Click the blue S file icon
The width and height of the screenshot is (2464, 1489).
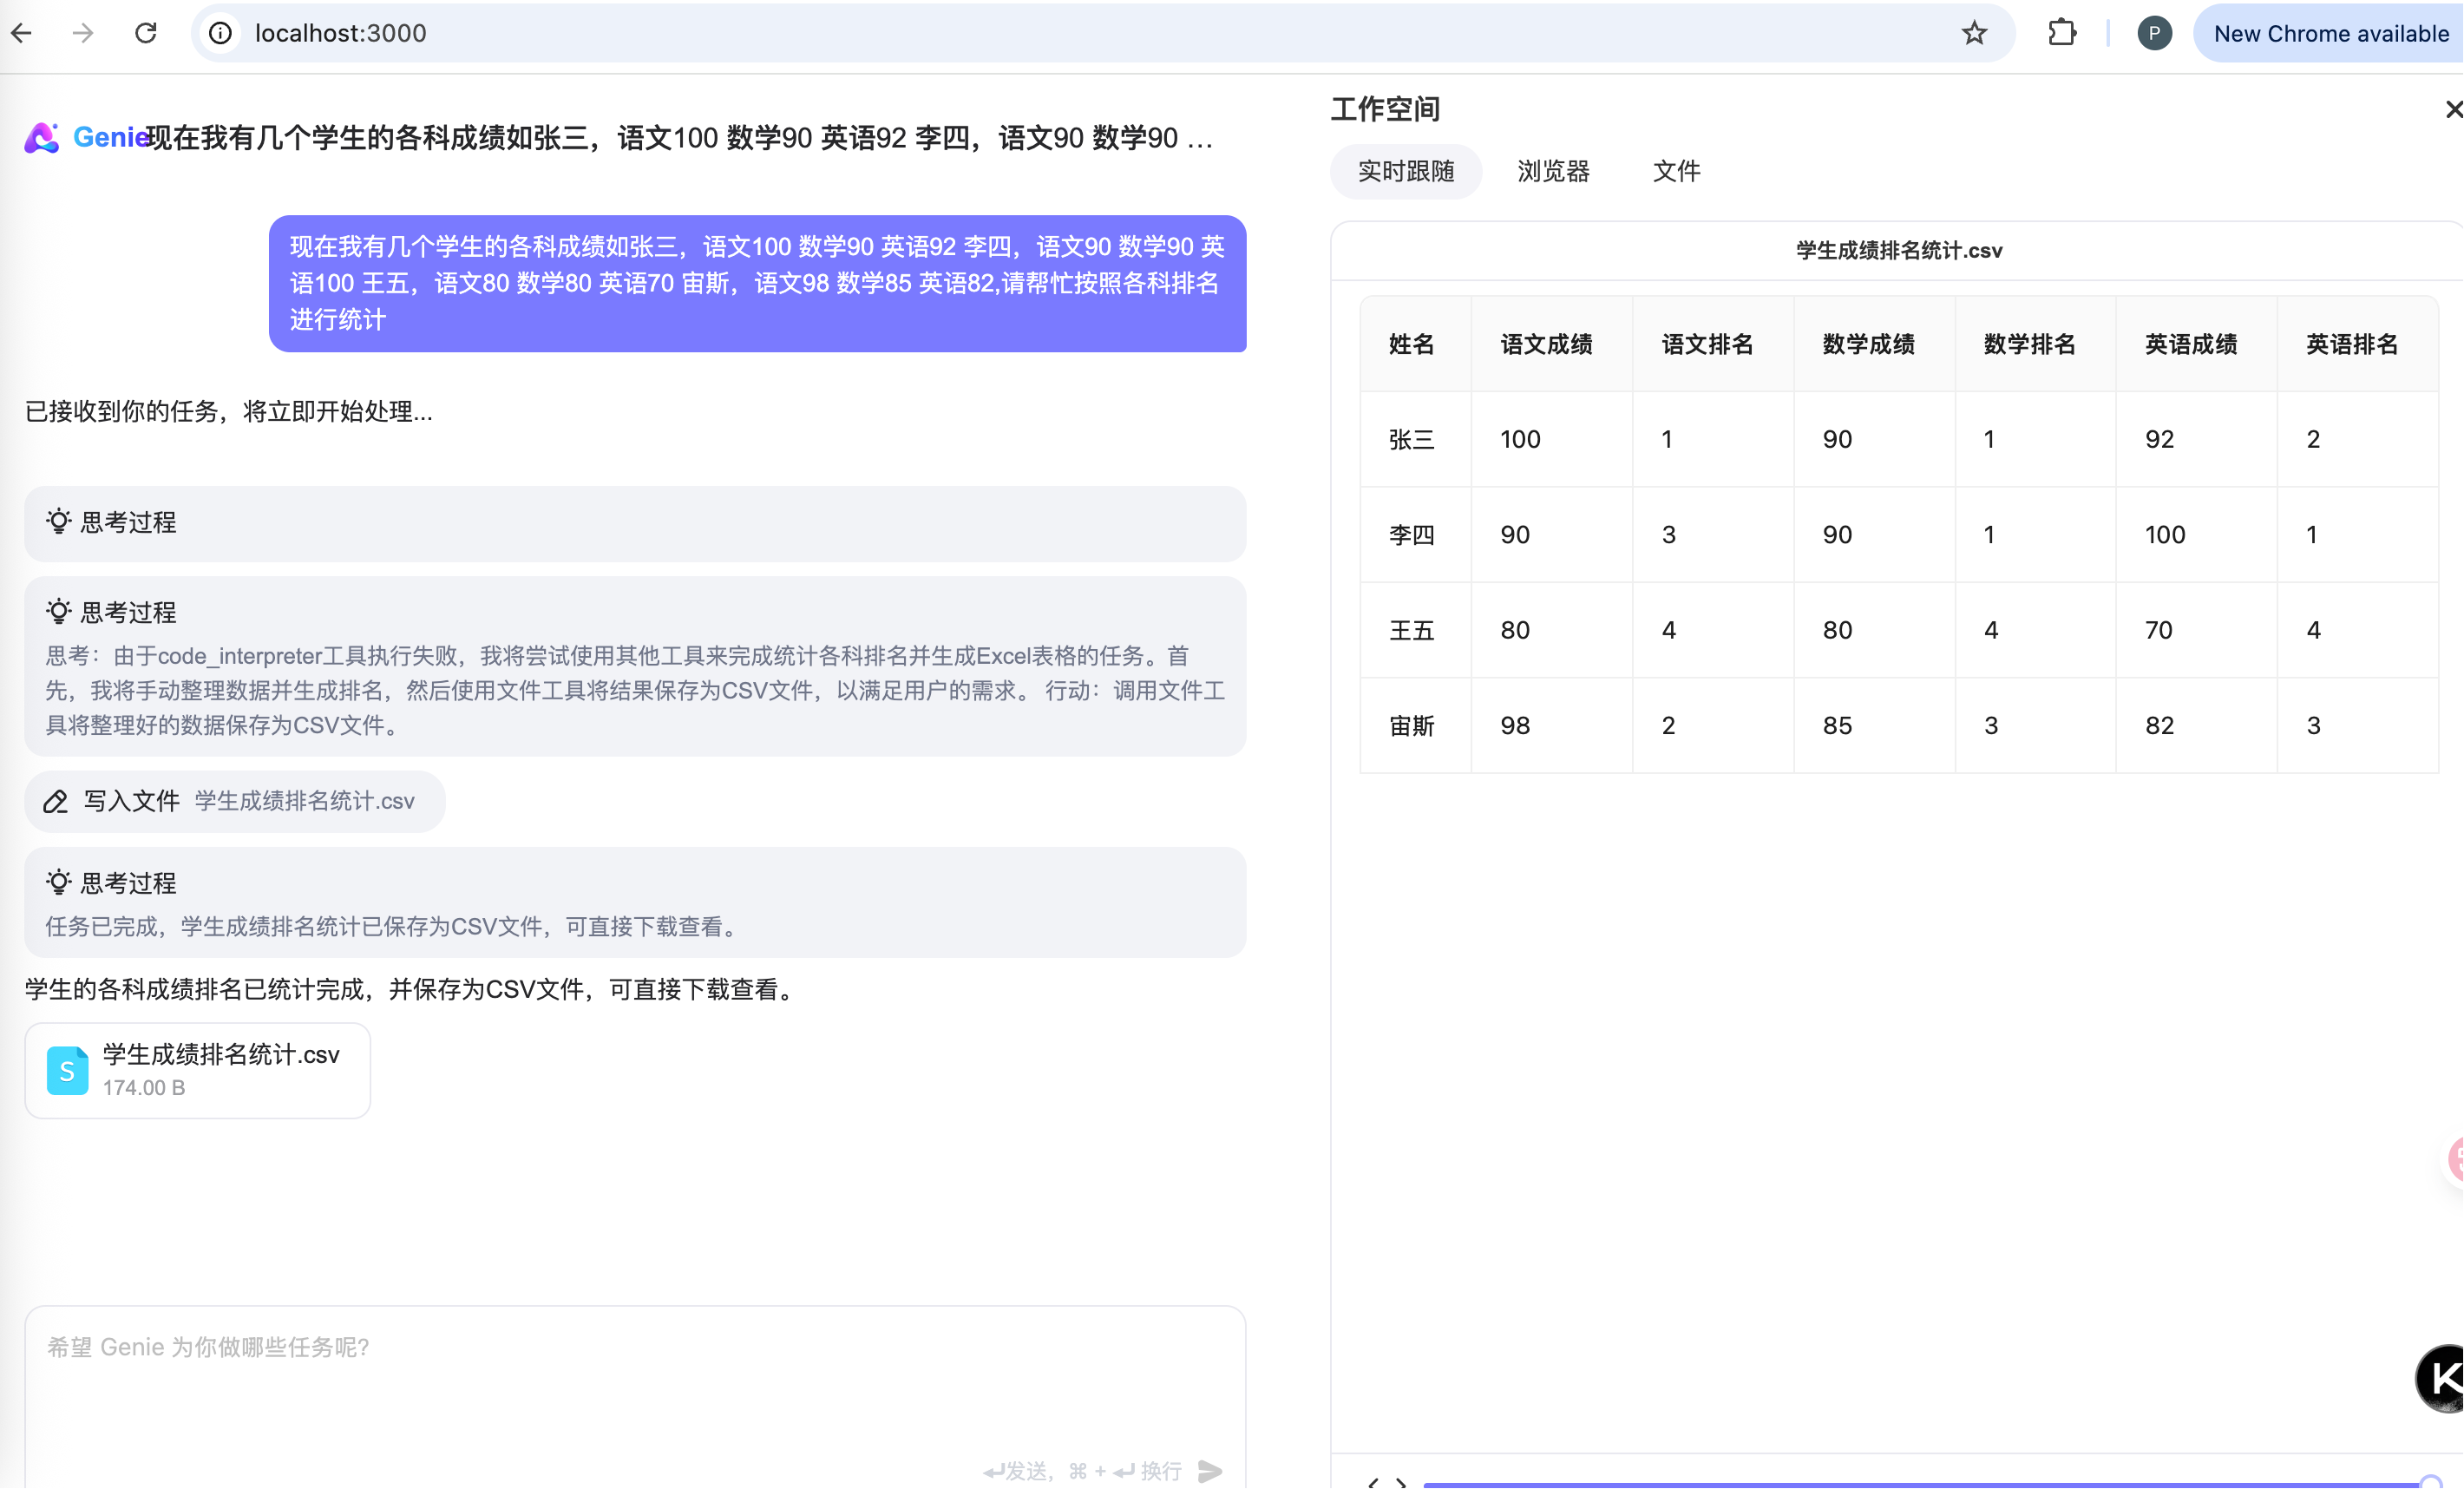67,1071
